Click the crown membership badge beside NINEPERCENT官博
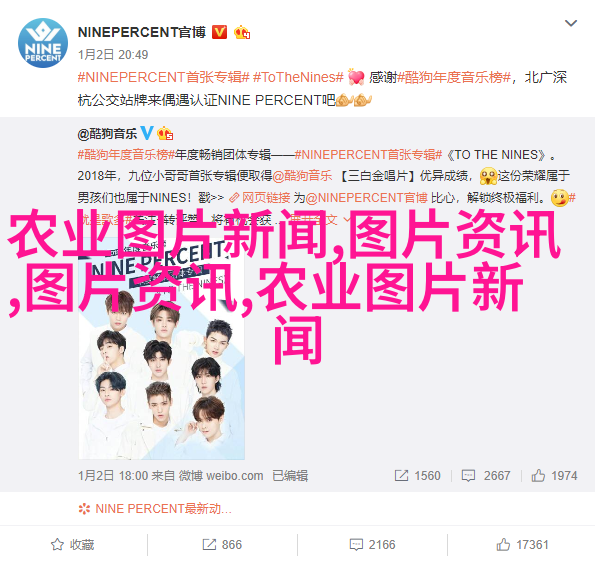The height and width of the screenshot is (562, 595). click(242, 33)
